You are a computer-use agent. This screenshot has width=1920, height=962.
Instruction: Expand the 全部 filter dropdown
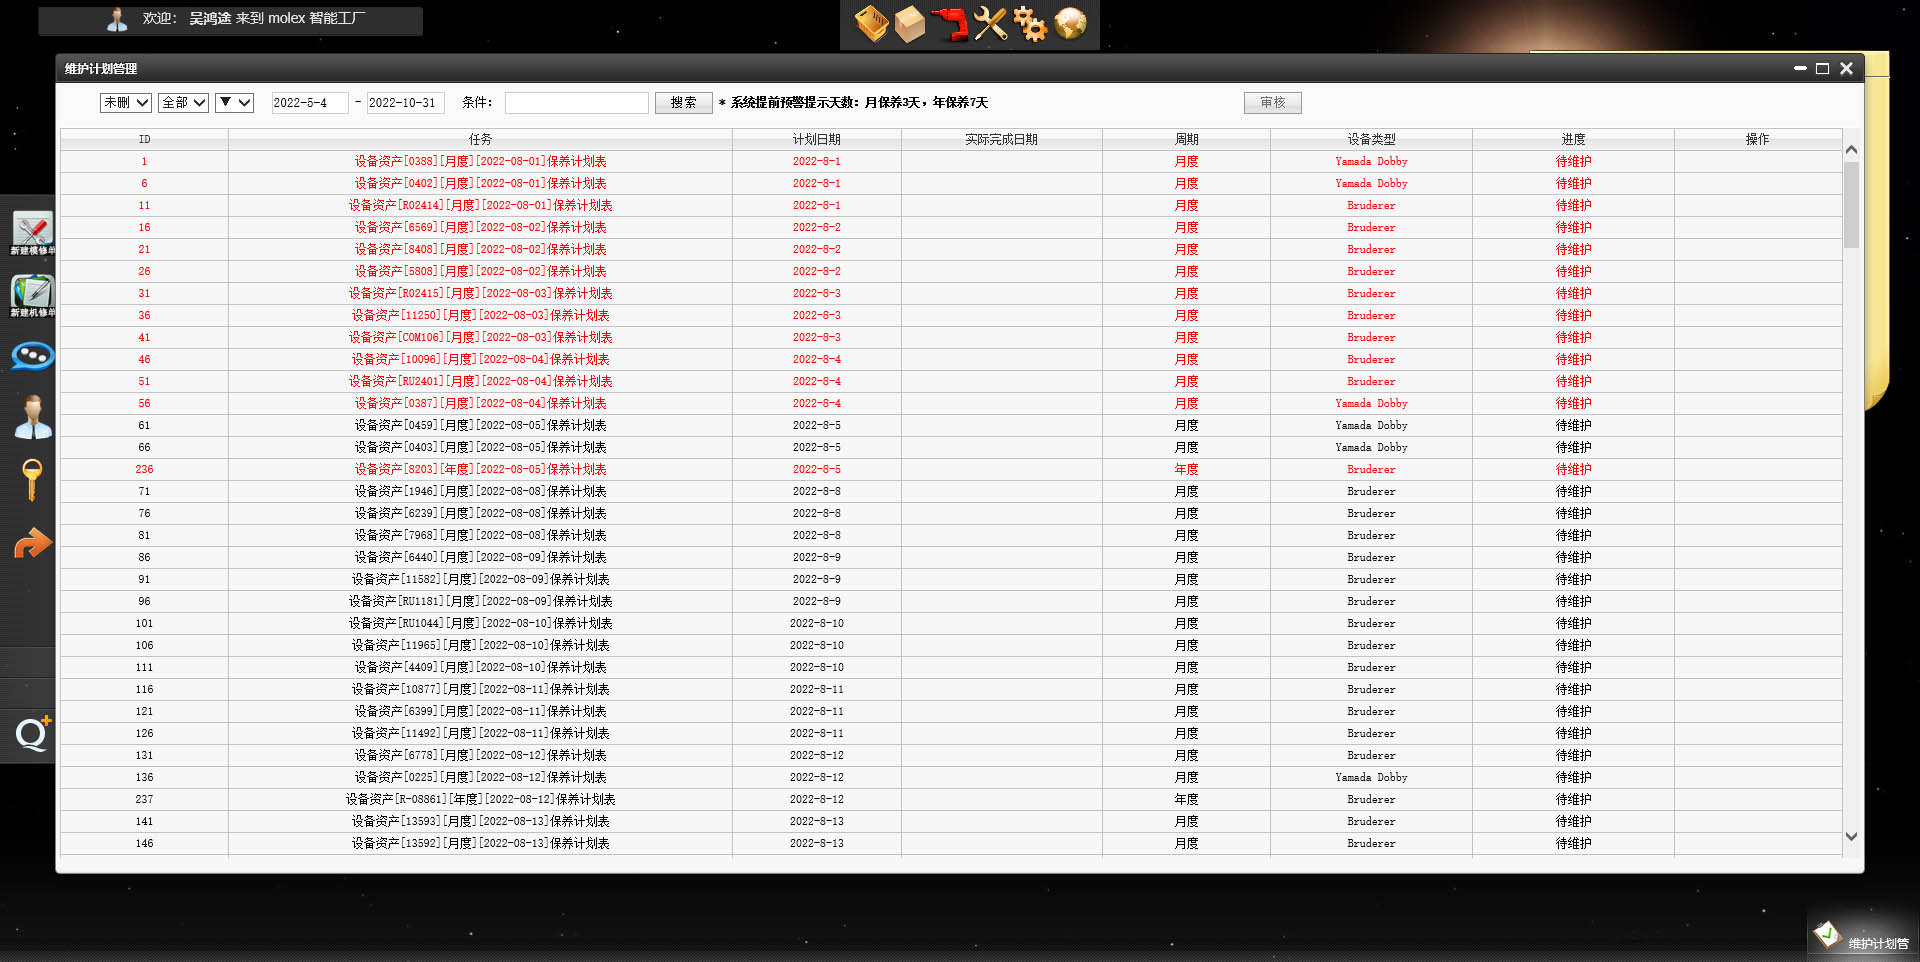(183, 102)
